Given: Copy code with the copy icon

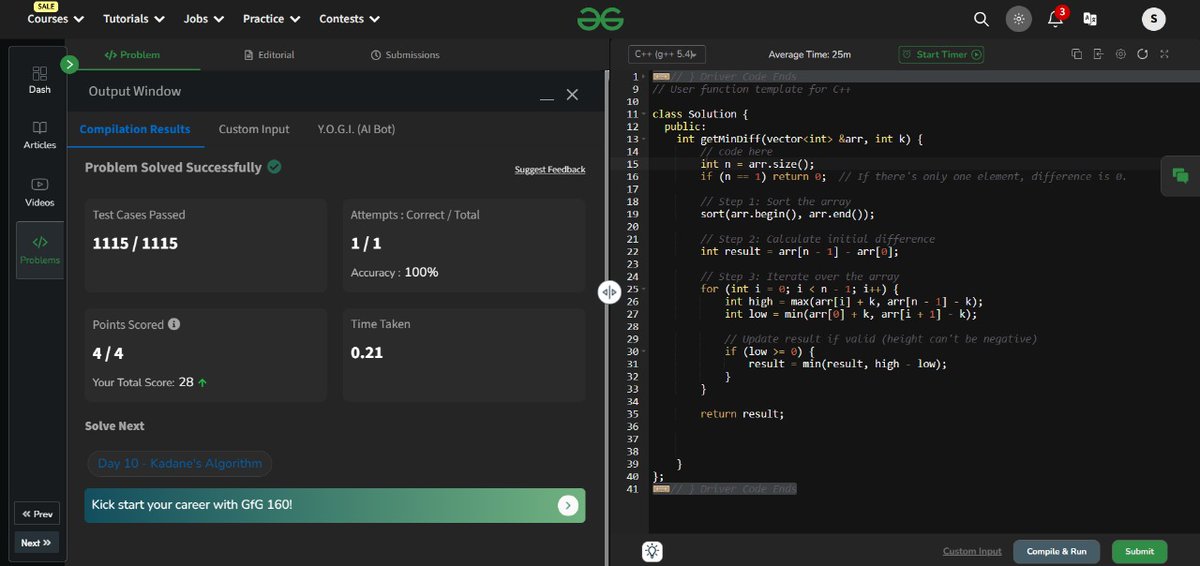Looking at the screenshot, I should (1076, 54).
